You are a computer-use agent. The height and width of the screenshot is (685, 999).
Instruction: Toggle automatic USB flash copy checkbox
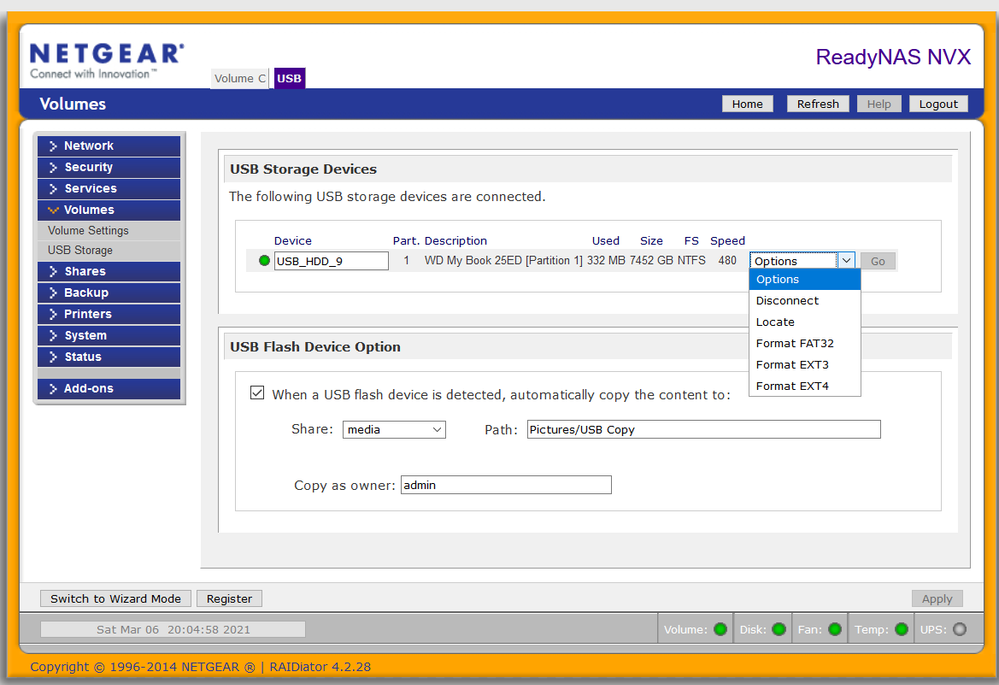[257, 394]
